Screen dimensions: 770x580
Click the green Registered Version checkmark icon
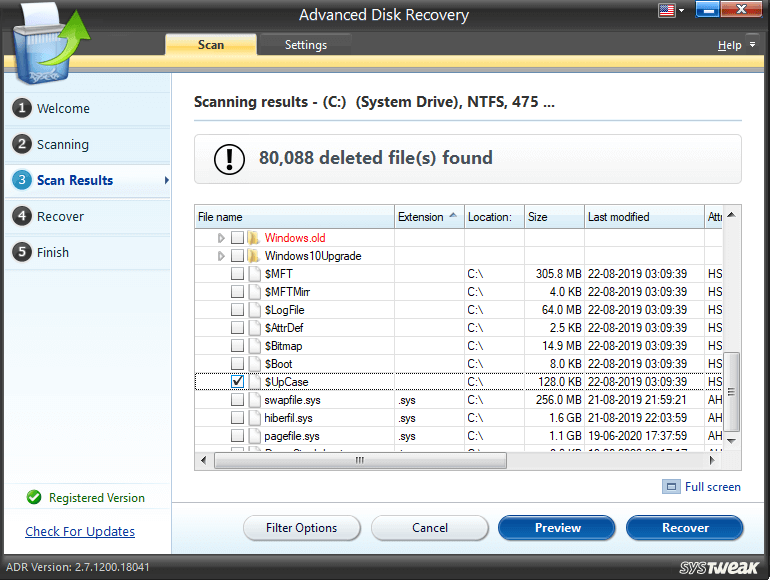(34, 497)
